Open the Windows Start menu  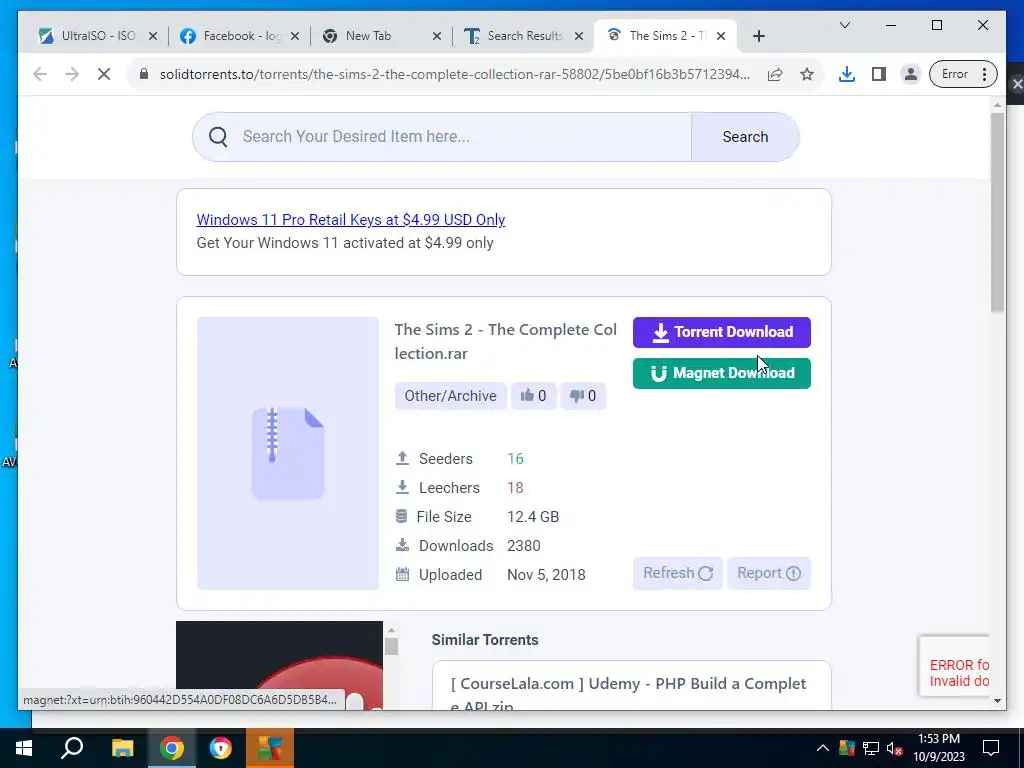pyautogui.click(x=24, y=748)
